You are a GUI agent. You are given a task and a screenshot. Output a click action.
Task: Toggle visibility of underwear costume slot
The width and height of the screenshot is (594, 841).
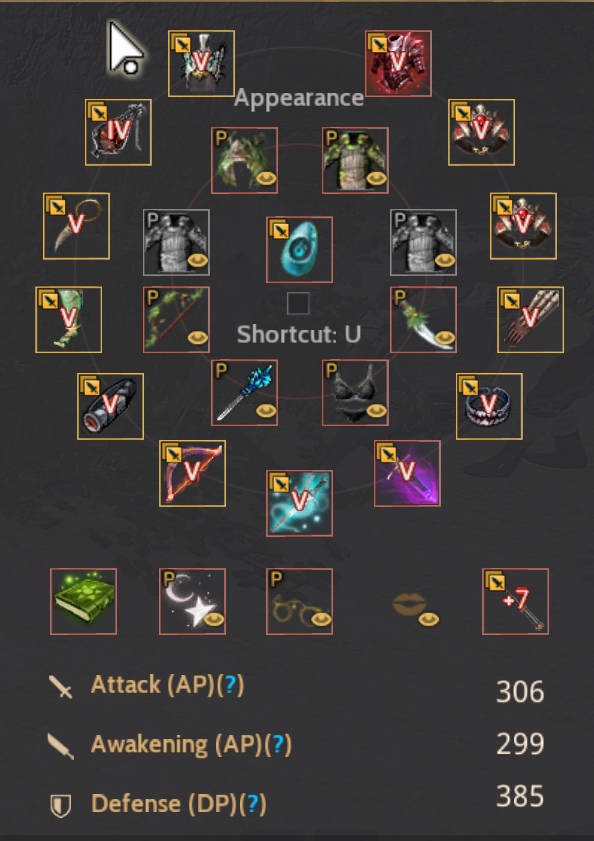point(377,411)
